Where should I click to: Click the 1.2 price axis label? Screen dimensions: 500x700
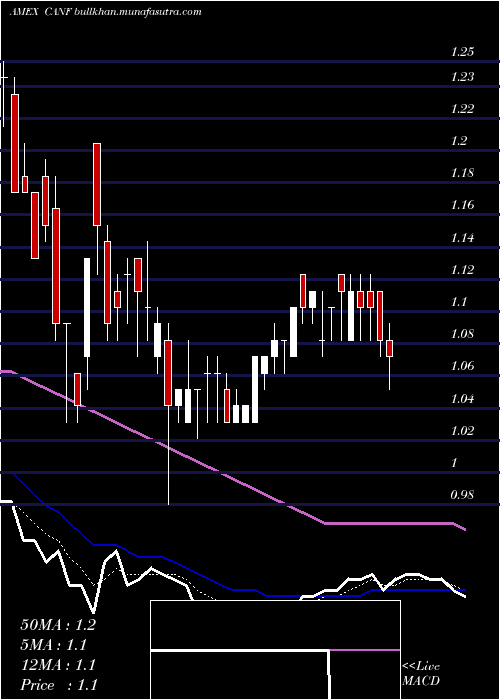459,141
